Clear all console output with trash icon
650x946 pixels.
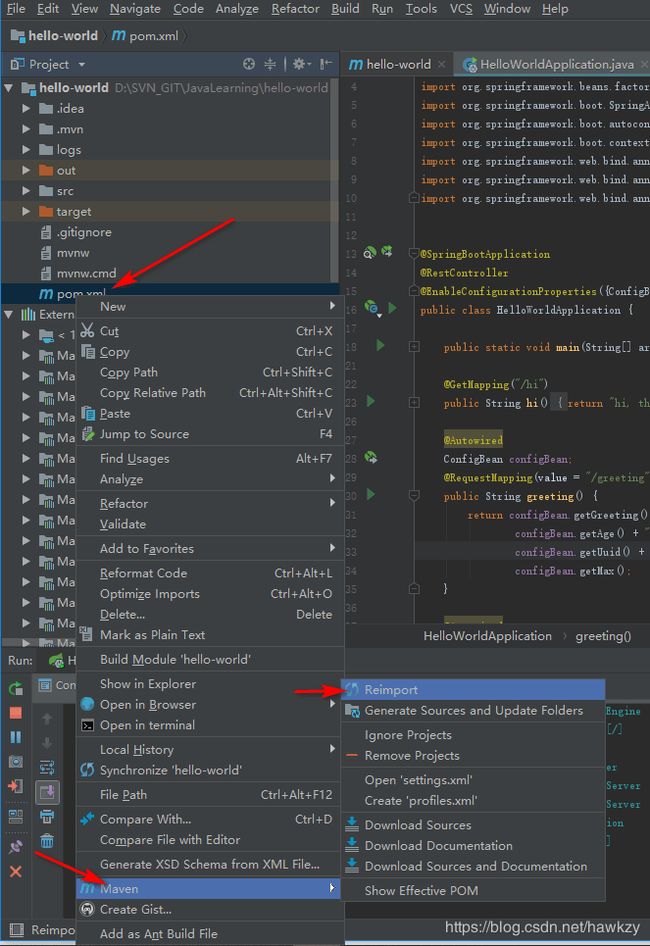pyautogui.click(x=47, y=840)
